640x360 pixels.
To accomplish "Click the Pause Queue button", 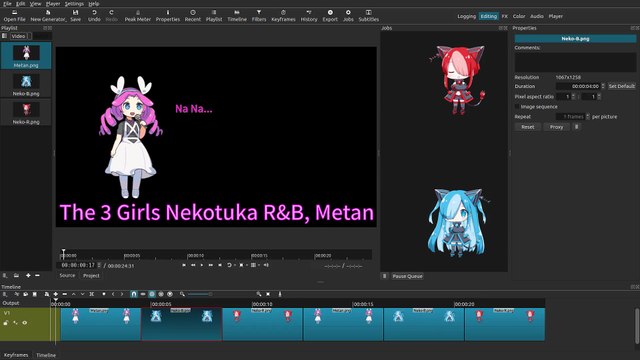I will click(x=407, y=276).
